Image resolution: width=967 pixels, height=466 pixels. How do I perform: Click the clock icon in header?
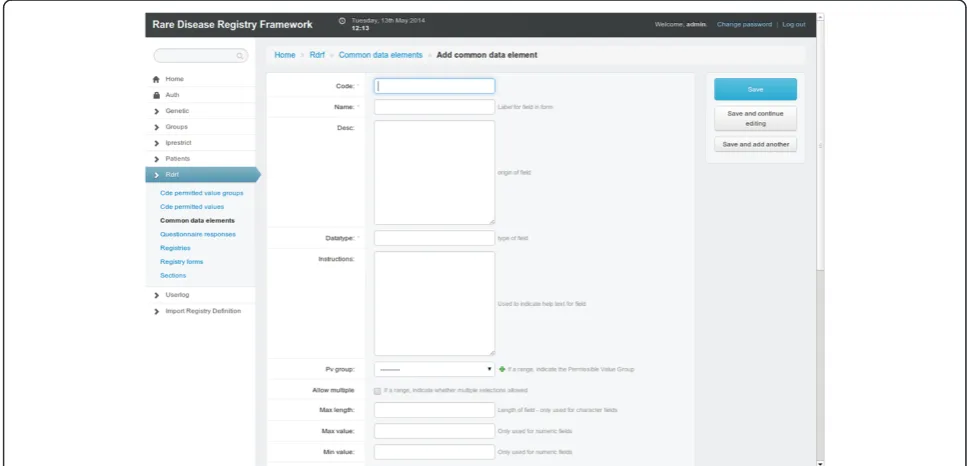tap(342, 21)
